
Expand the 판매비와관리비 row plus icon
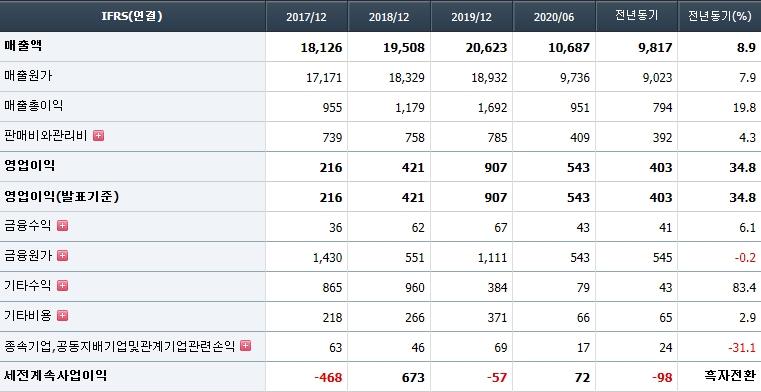click(x=99, y=136)
